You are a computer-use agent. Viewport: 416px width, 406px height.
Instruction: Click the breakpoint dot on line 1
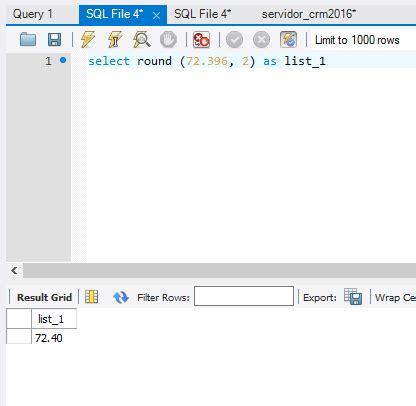pos(63,60)
